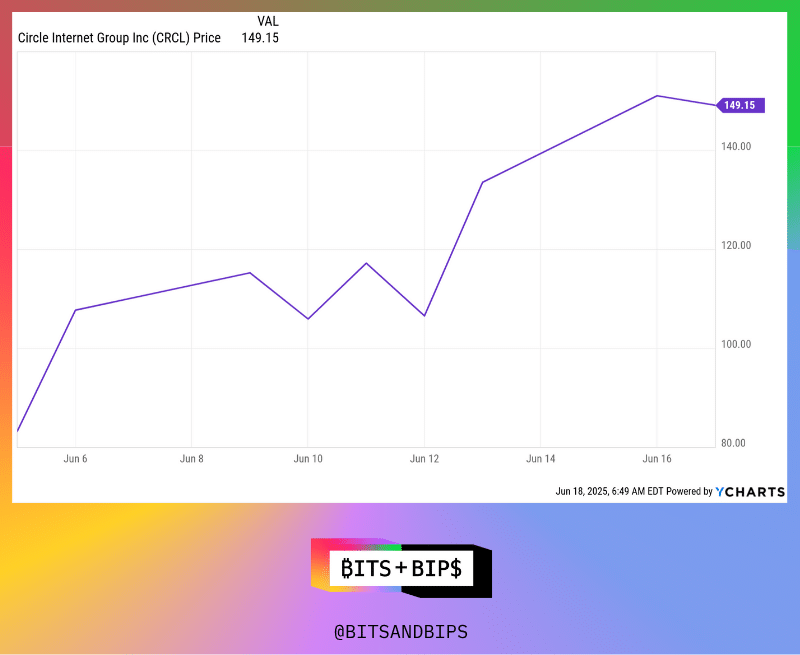Click the 80.00 y-axis label
Image resolution: width=800 pixels, height=655 pixels.
tap(733, 443)
